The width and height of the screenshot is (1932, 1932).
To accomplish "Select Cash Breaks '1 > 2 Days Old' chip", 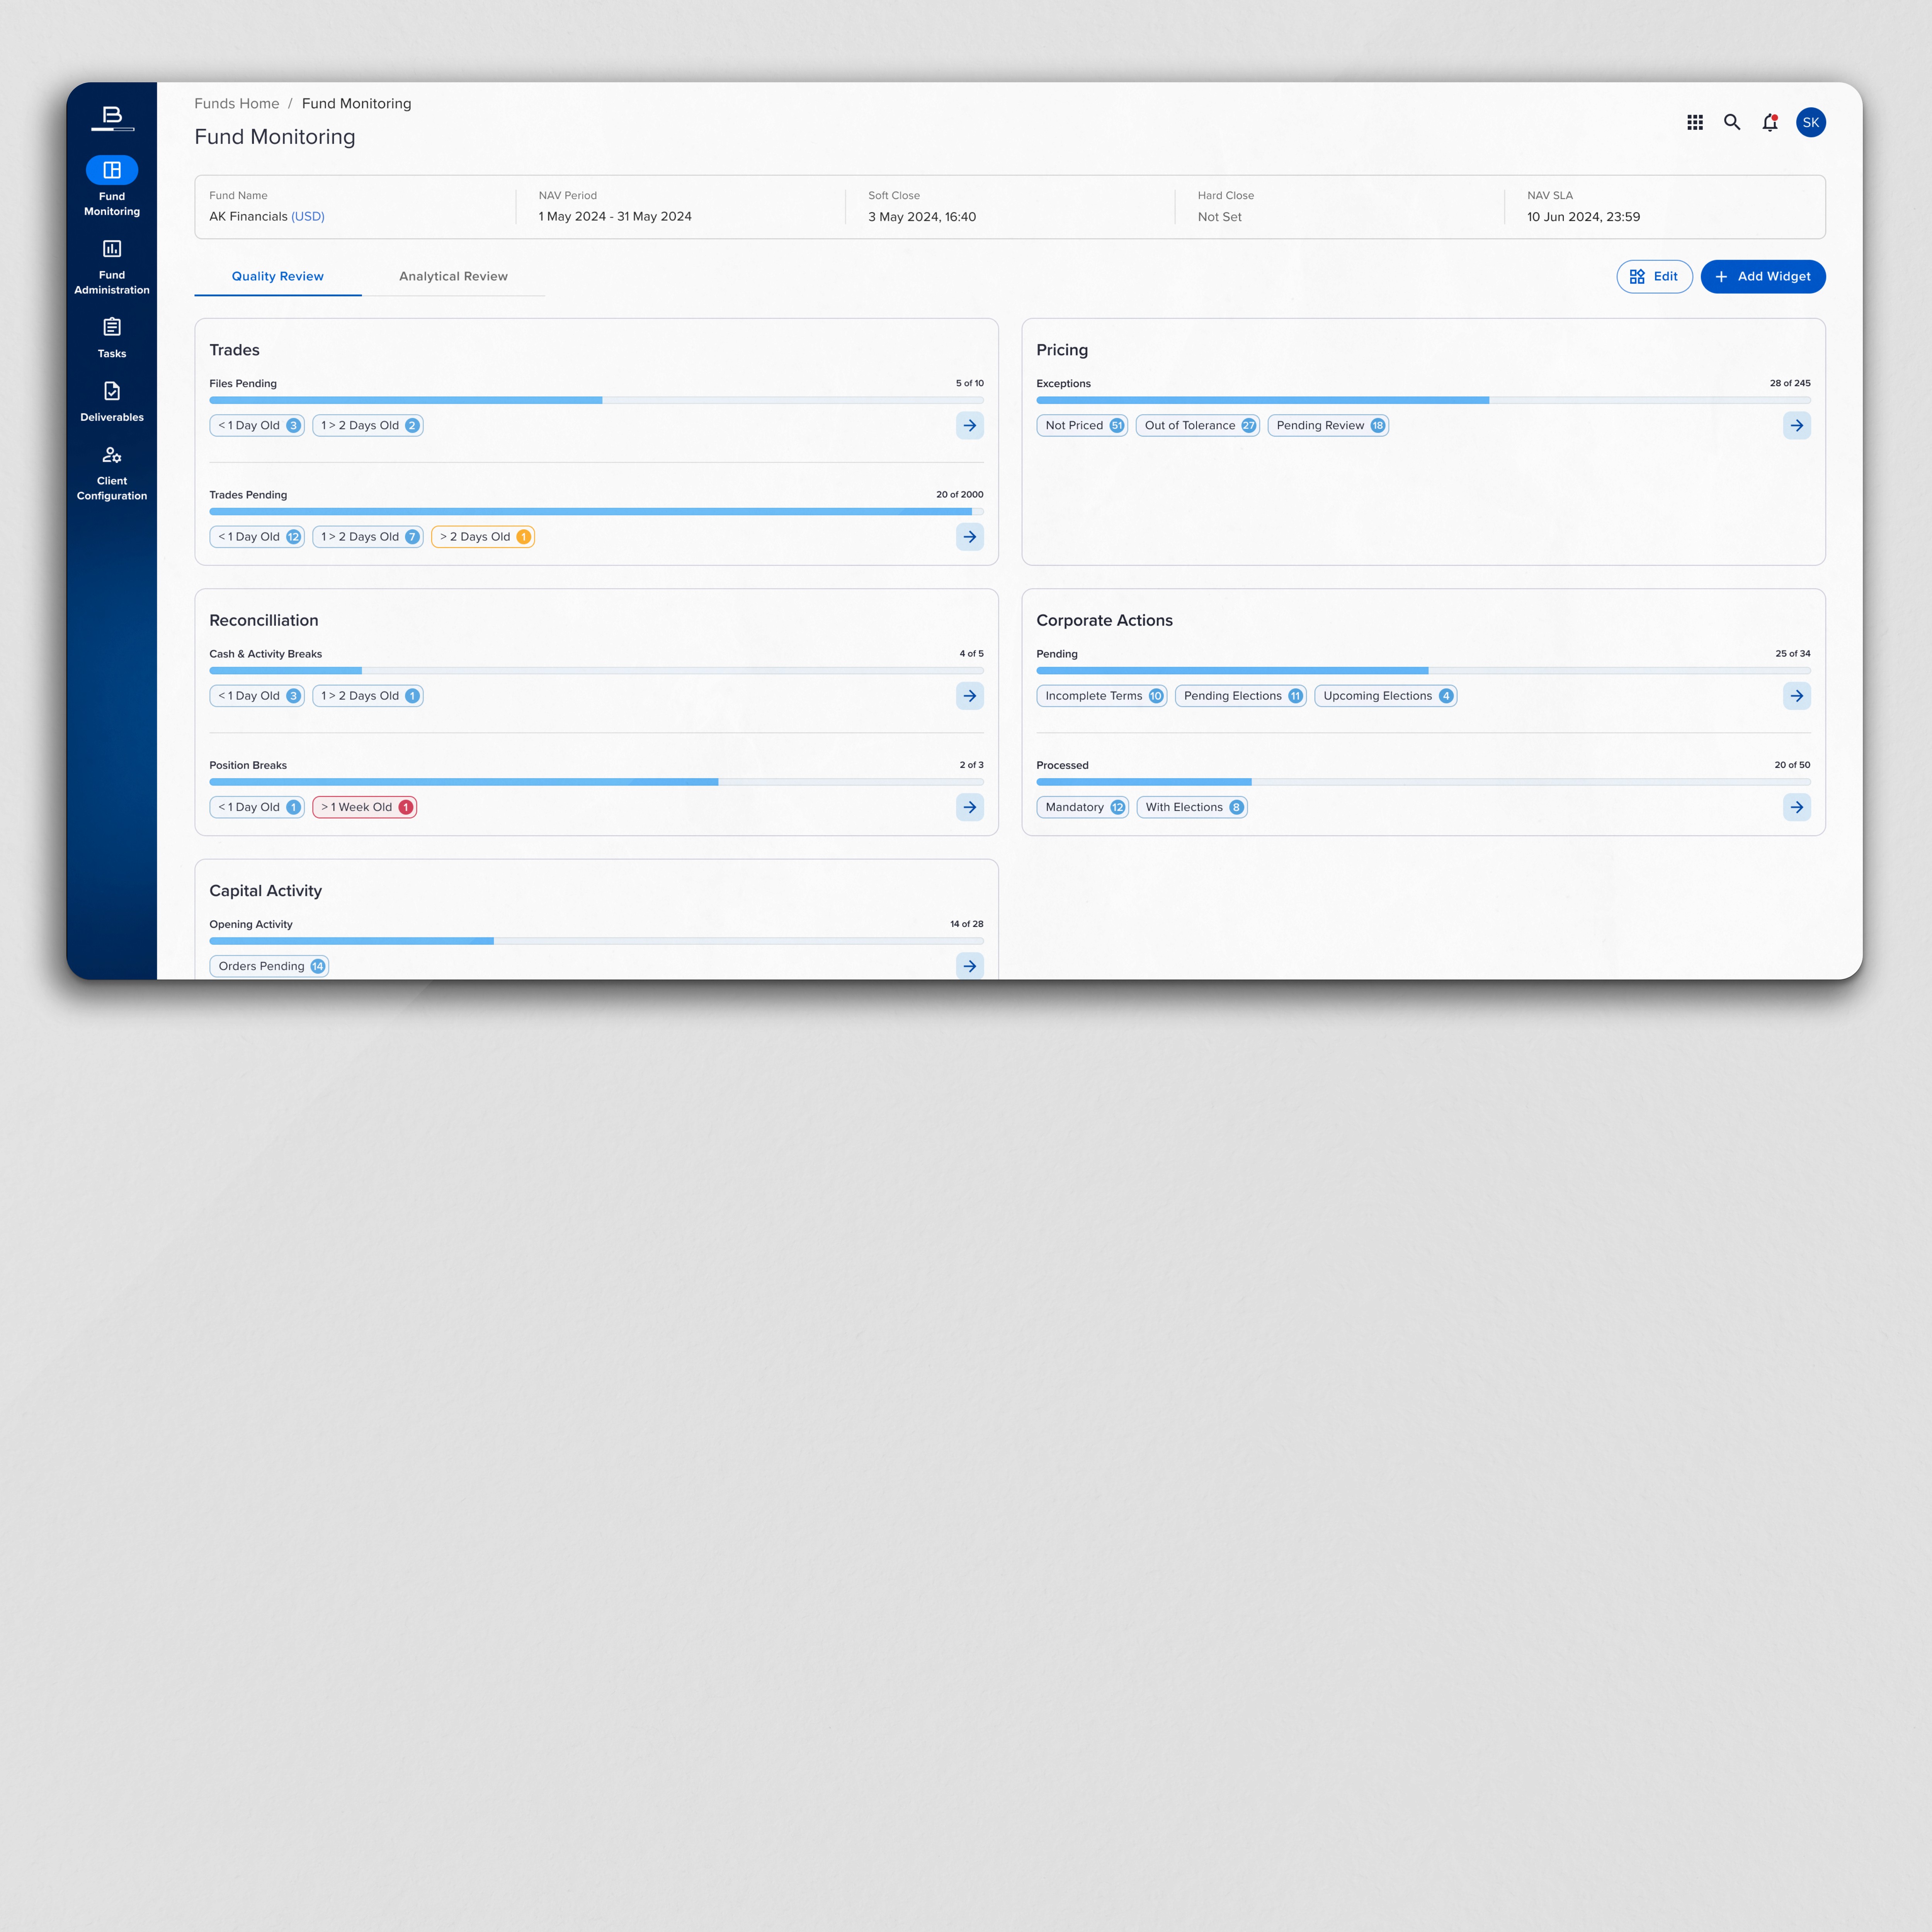I will (x=368, y=696).
